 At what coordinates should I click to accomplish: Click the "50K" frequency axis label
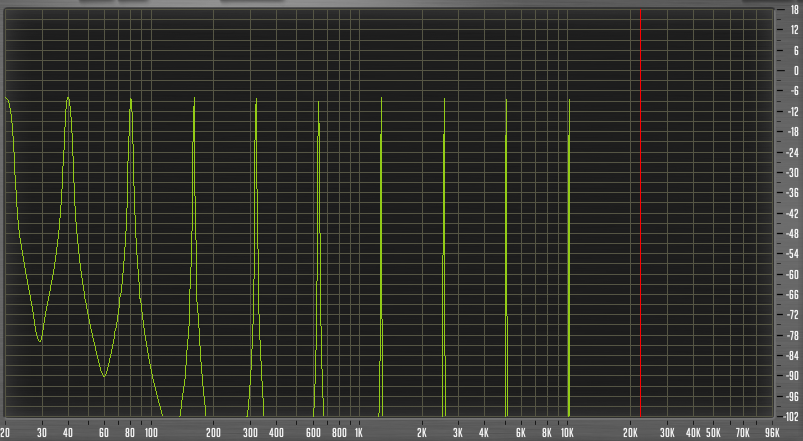[x=713, y=433]
